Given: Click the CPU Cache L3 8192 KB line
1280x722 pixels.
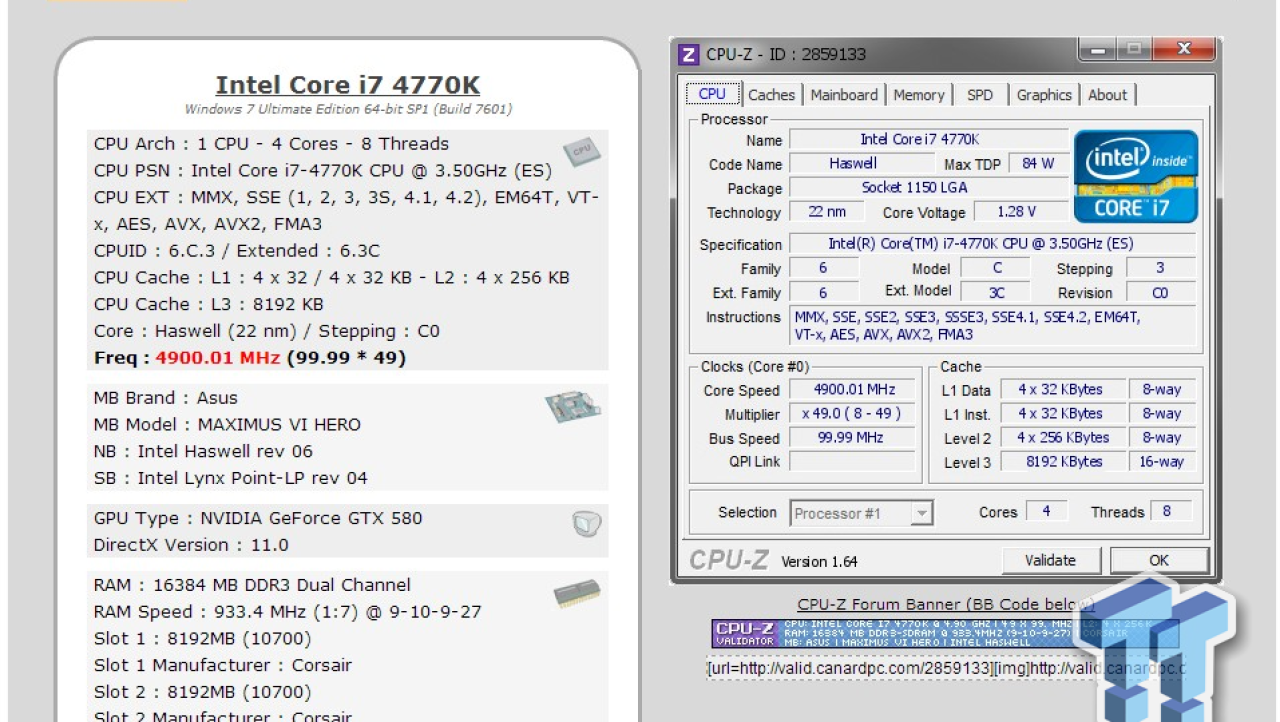Looking at the screenshot, I should (x=209, y=304).
